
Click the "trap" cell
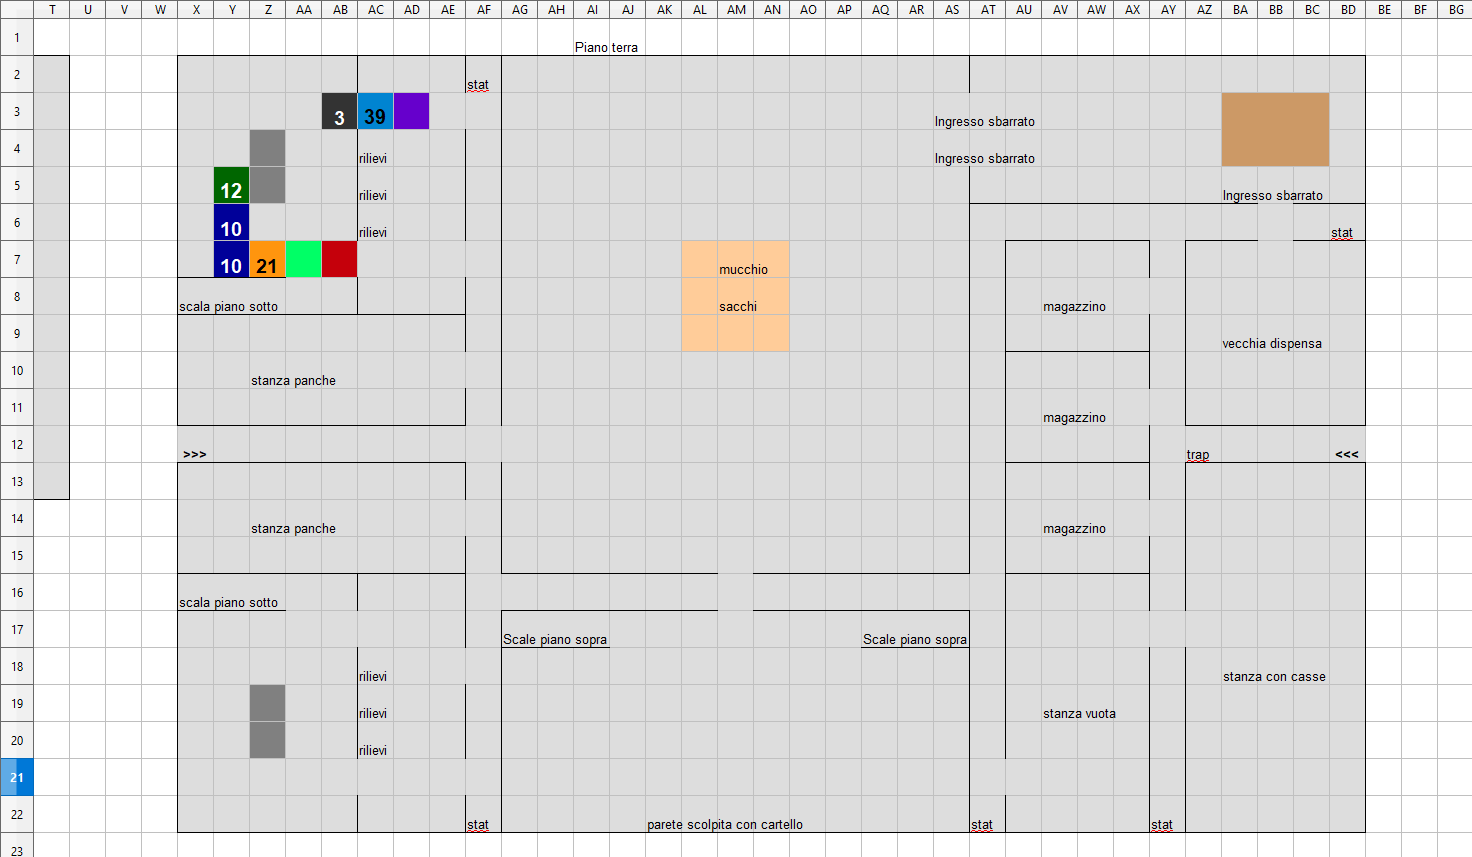1198,454
